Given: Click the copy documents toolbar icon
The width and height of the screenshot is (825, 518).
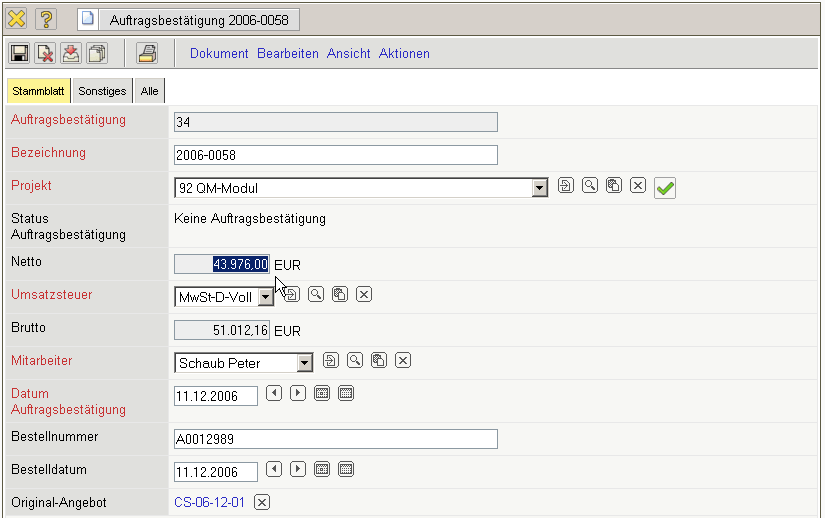Looking at the screenshot, I should [97, 53].
